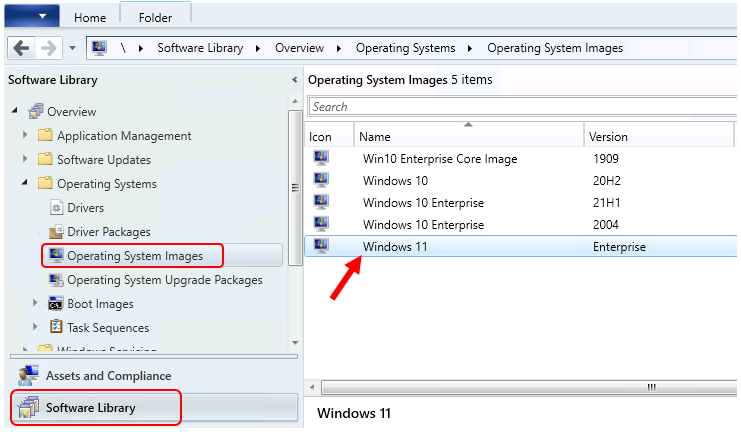This screenshot has height=432, width=741.
Task: Click the Boot Images node icon
Action: click(x=56, y=303)
